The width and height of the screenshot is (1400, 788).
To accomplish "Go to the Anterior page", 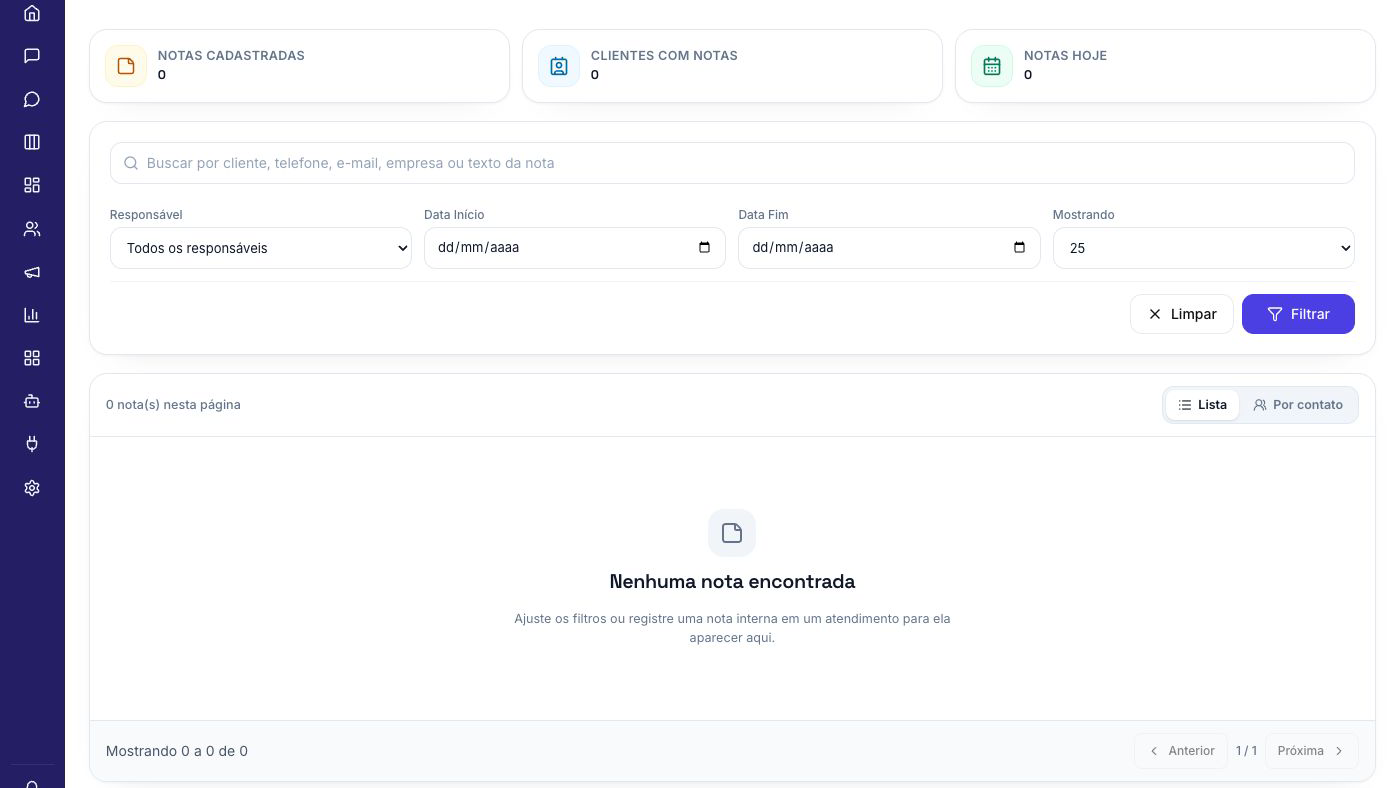I will 1181,751.
